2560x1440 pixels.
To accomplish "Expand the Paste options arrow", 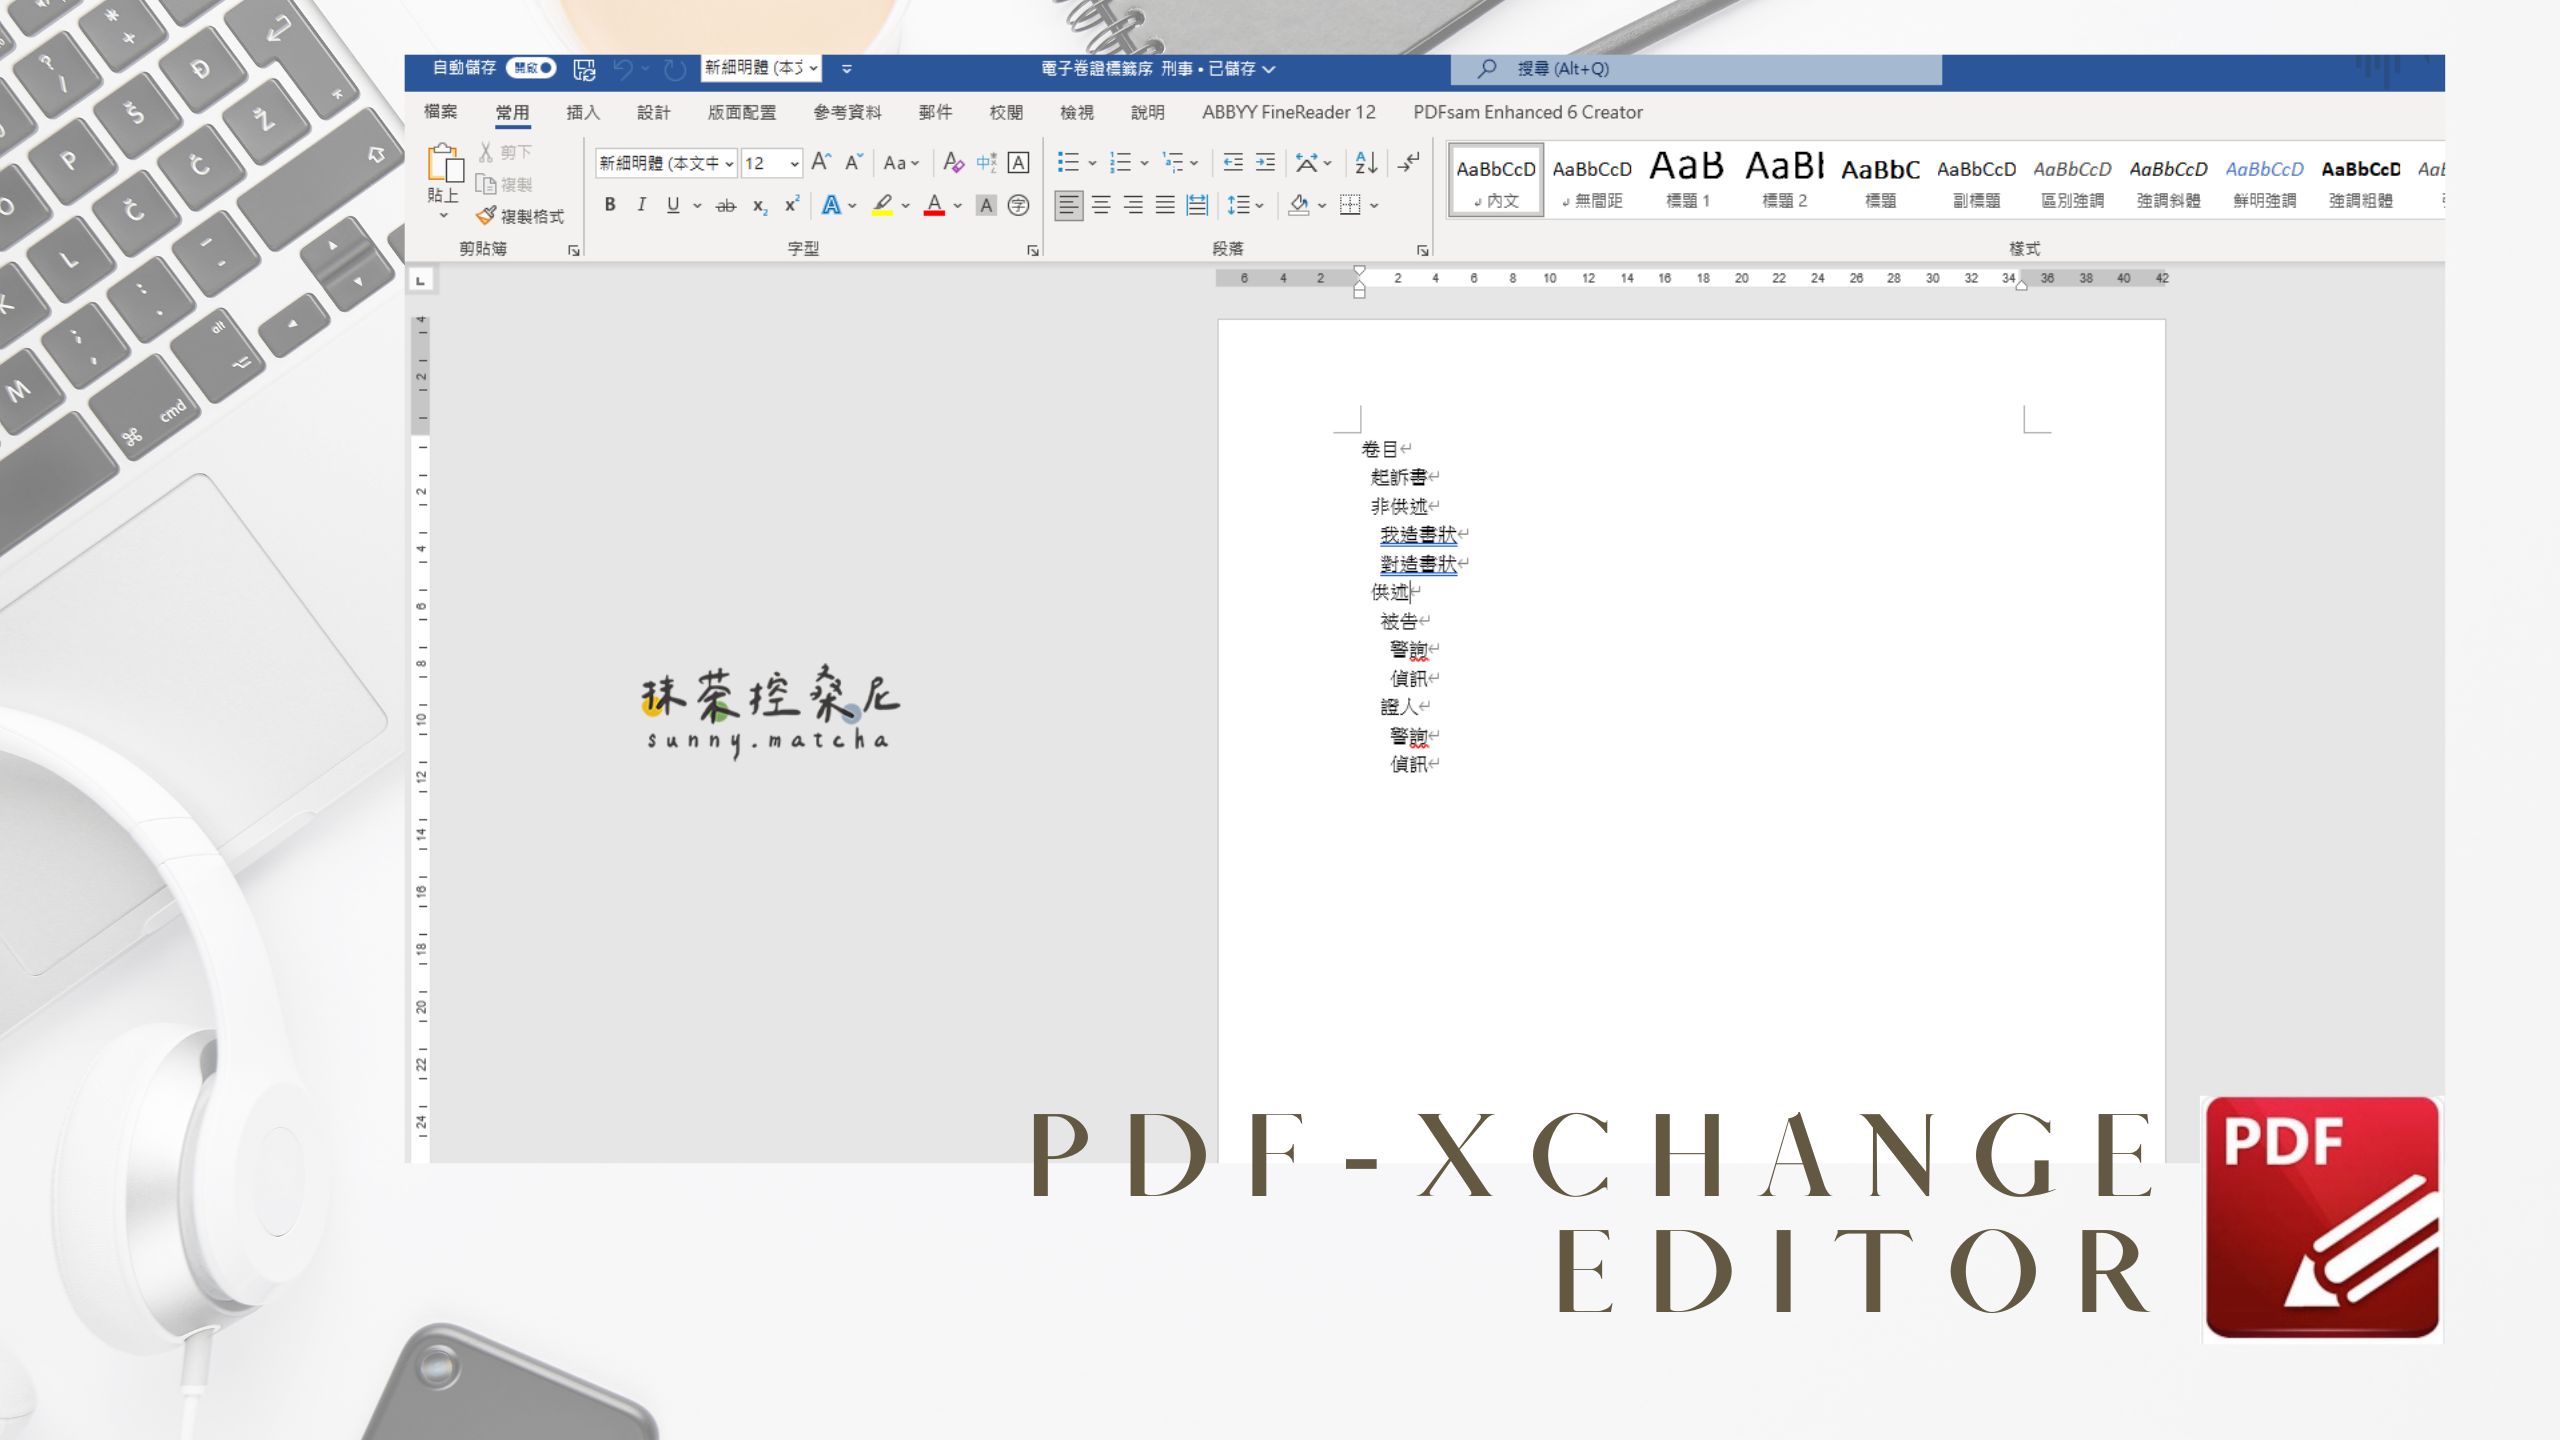I will pyautogui.click(x=443, y=215).
